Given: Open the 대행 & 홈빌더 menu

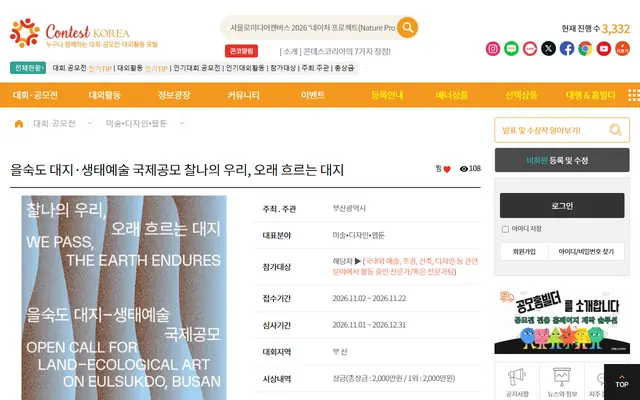Looking at the screenshot, I should point(591,95).
